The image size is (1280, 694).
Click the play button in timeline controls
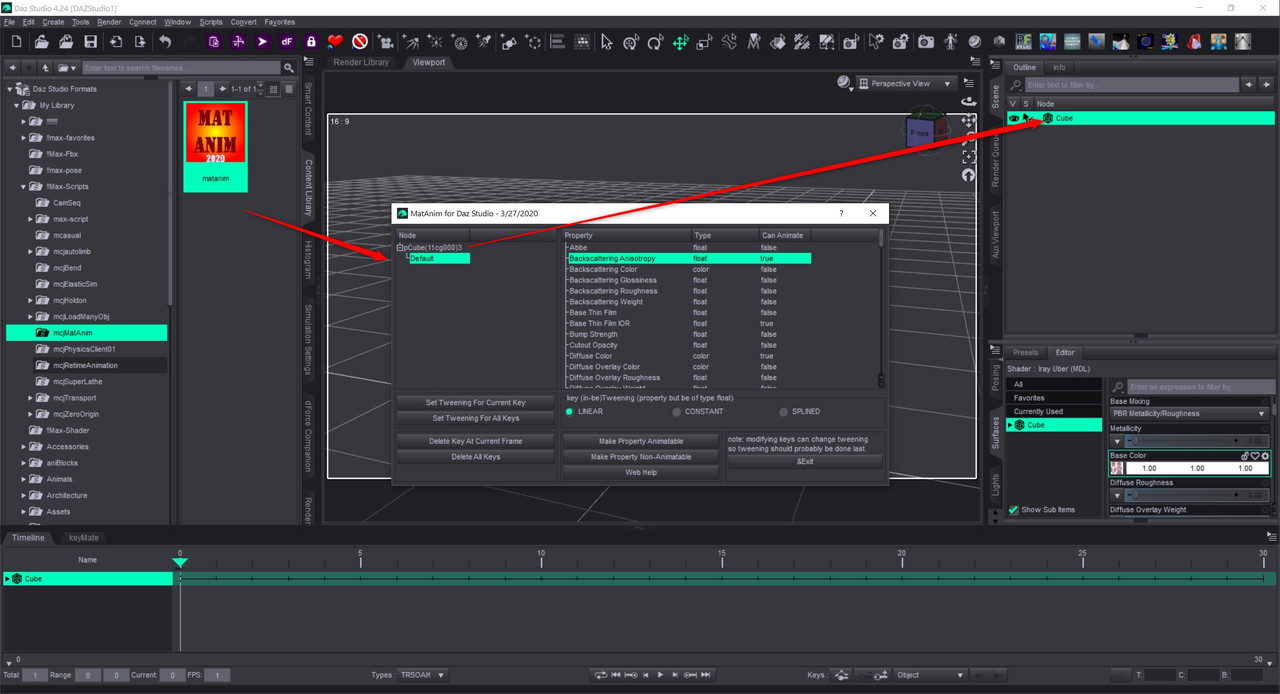click(x=660, y=675)
